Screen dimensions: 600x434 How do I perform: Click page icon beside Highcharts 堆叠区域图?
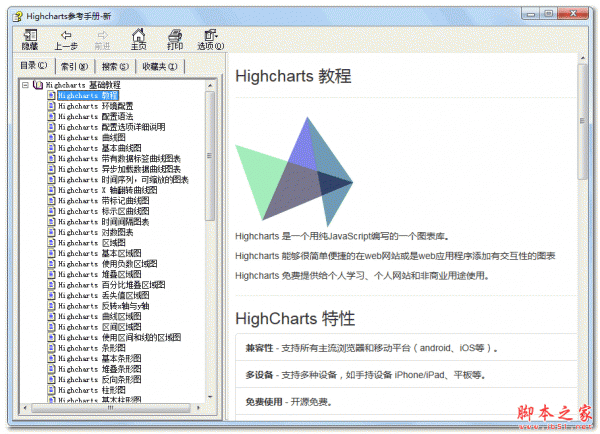tap(51, 274)
